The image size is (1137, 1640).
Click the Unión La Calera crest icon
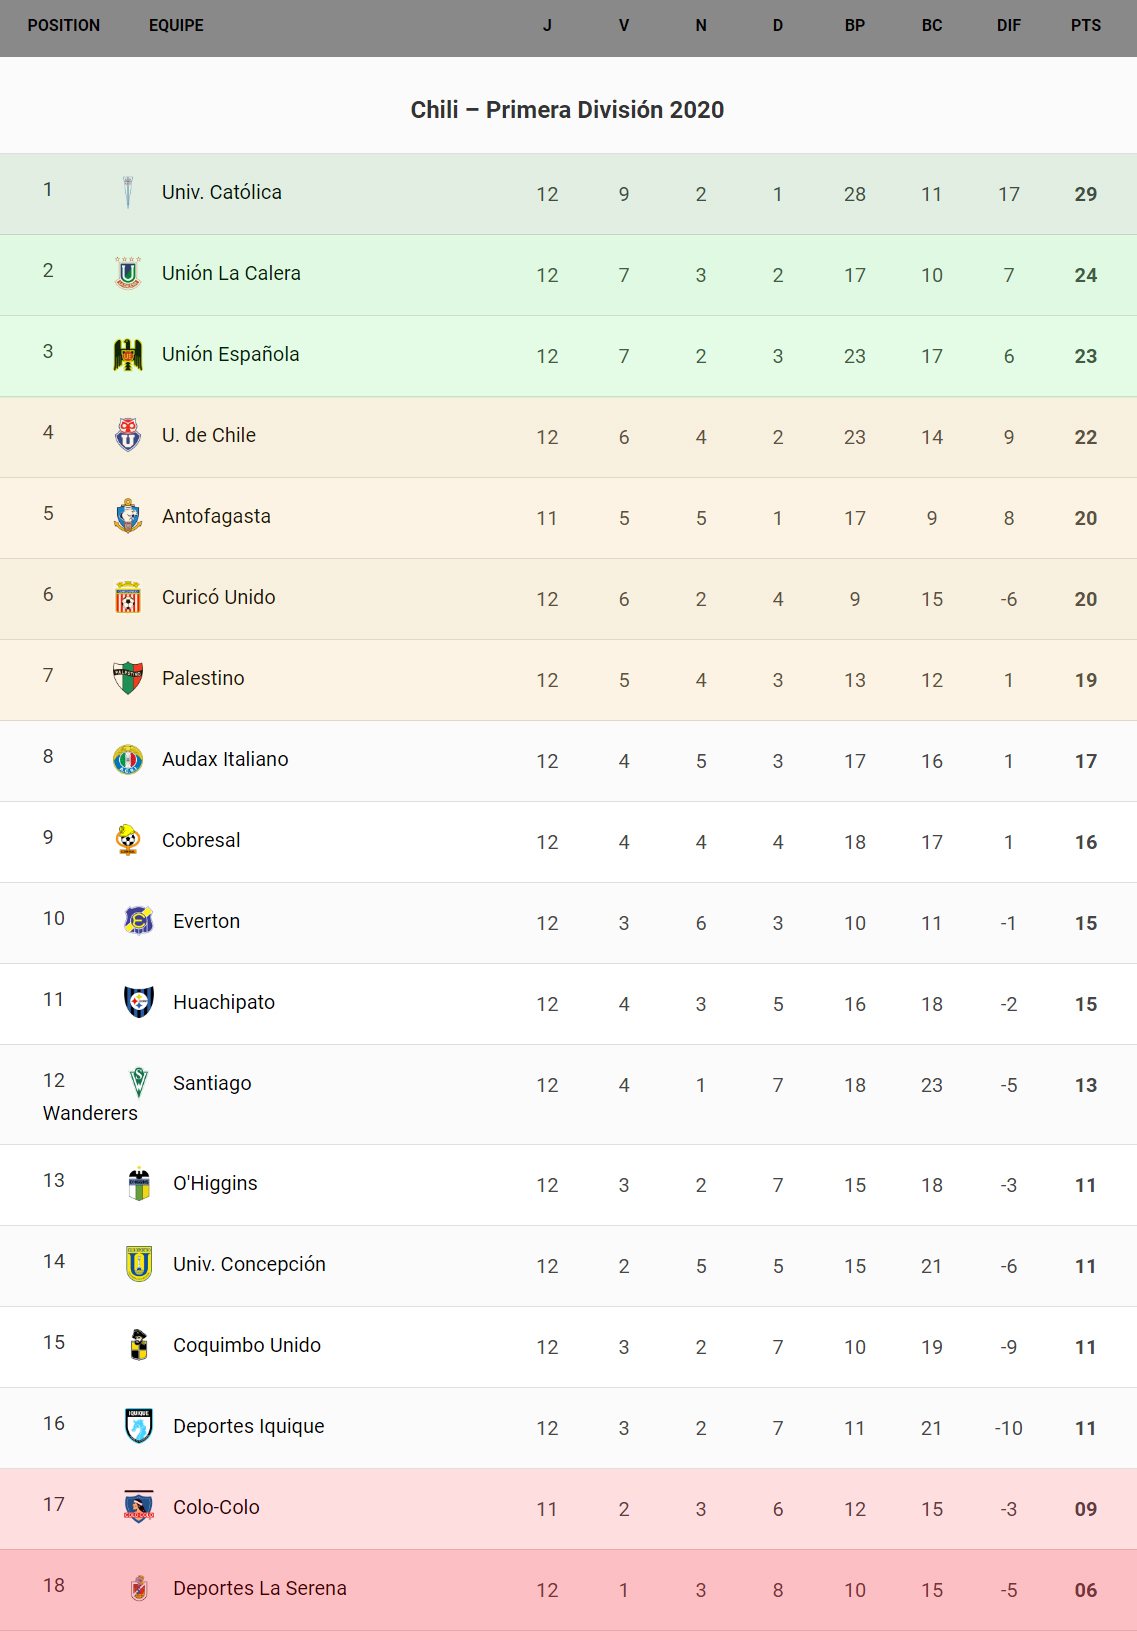[128, 273]
